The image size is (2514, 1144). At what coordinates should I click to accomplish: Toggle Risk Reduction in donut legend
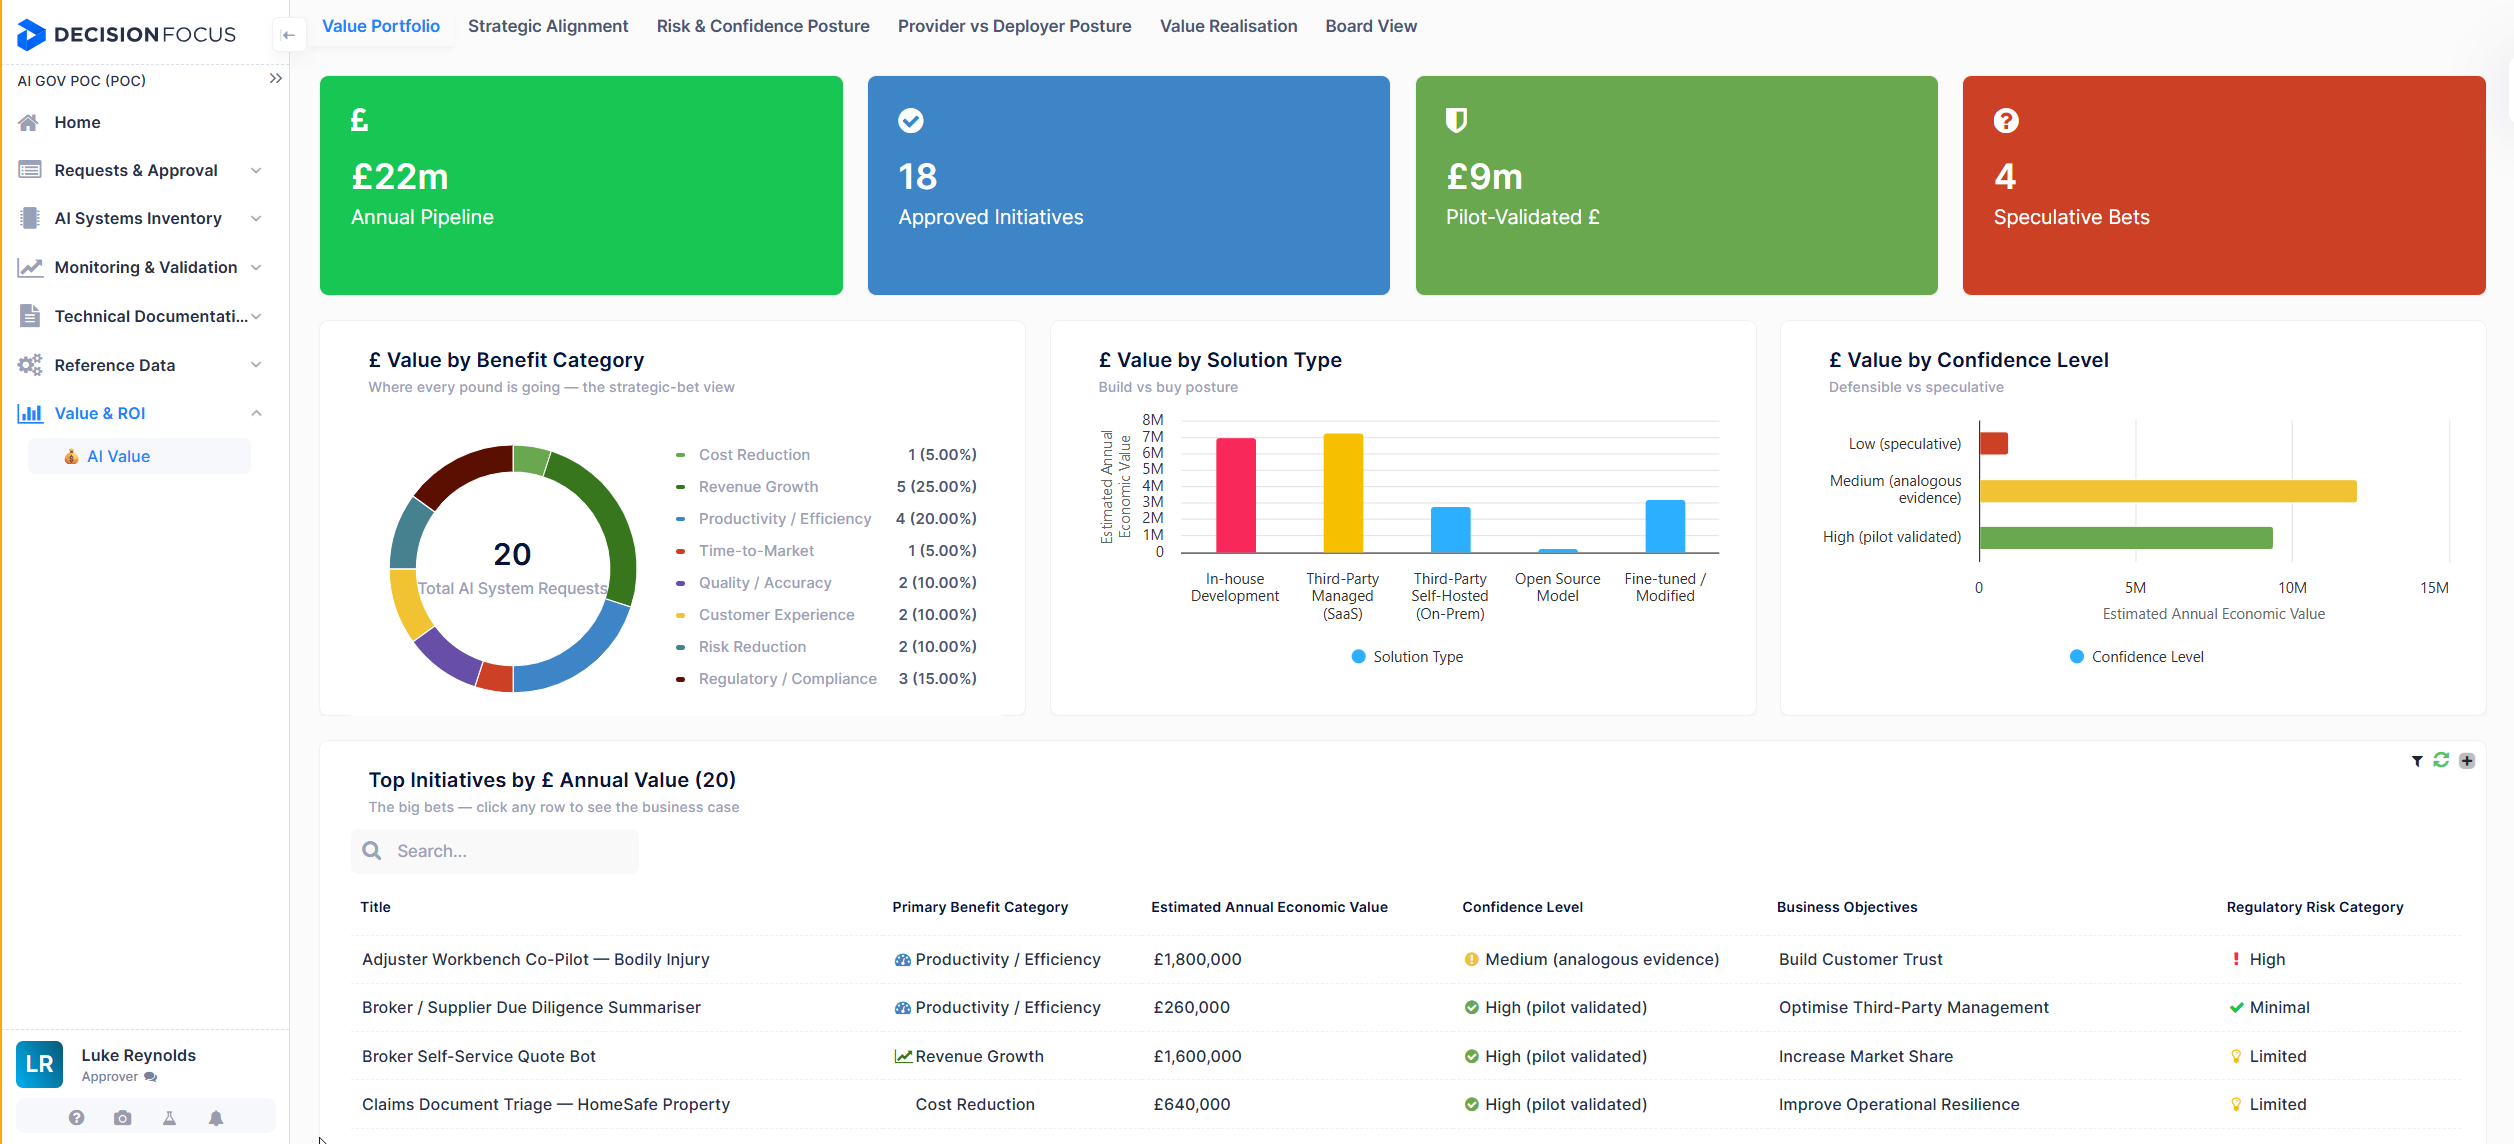pos(752,647)
